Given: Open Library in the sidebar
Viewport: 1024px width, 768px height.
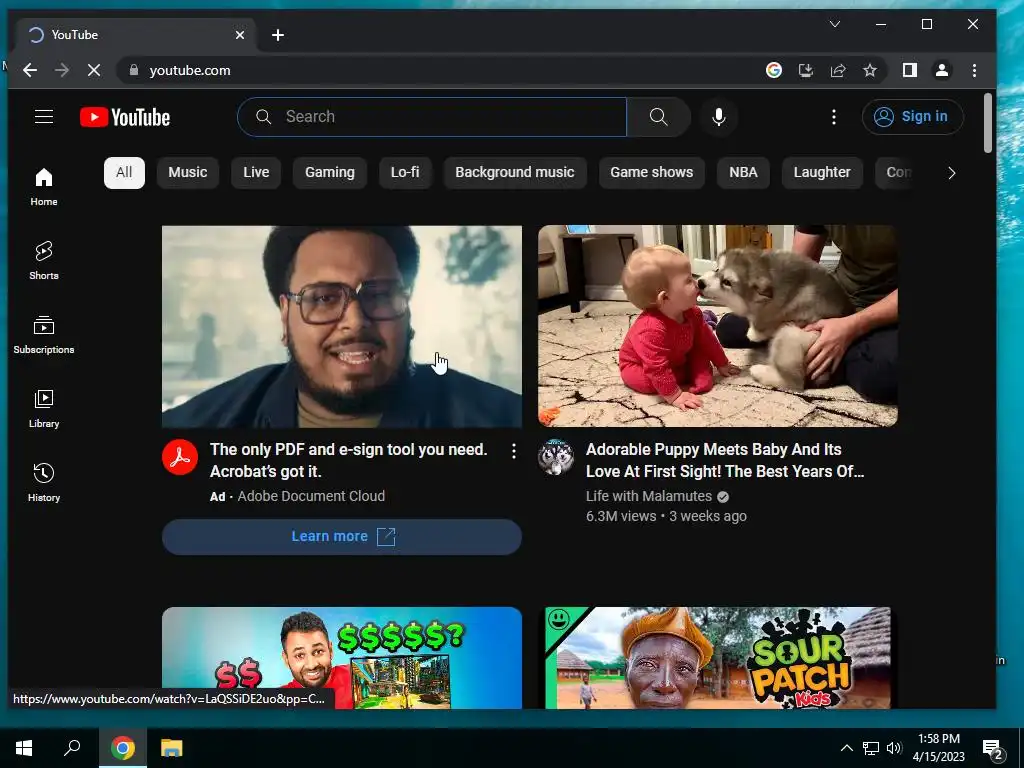Looking at the screenshot, I should coord(44,408).
